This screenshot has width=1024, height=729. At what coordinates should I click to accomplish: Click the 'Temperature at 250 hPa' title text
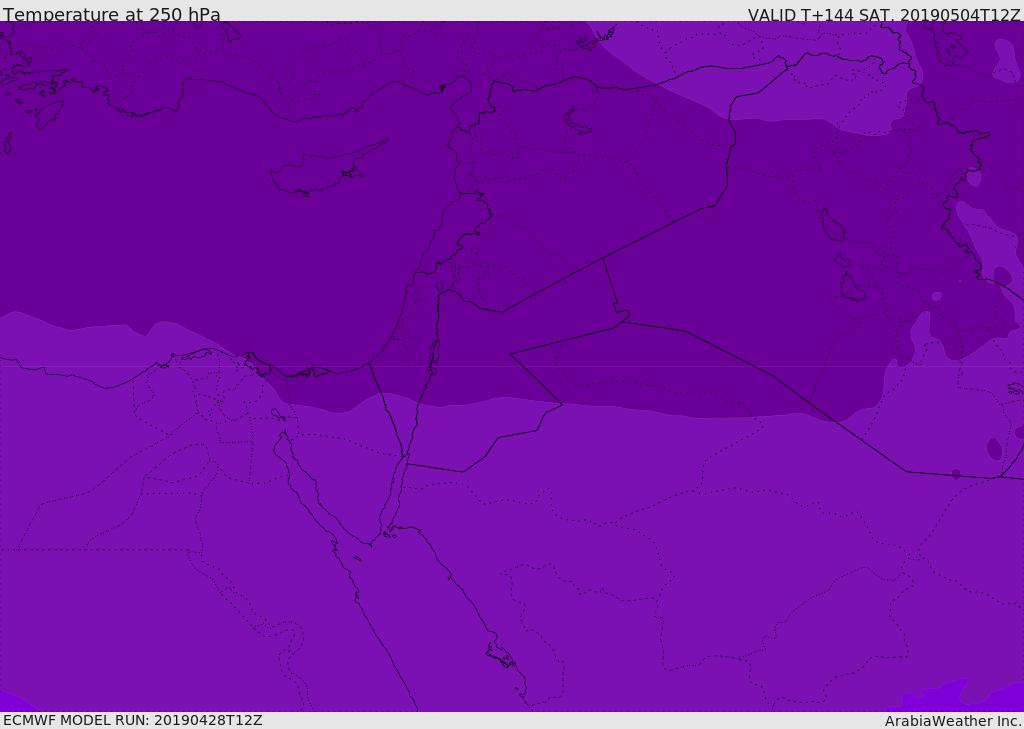click(112, 14)
